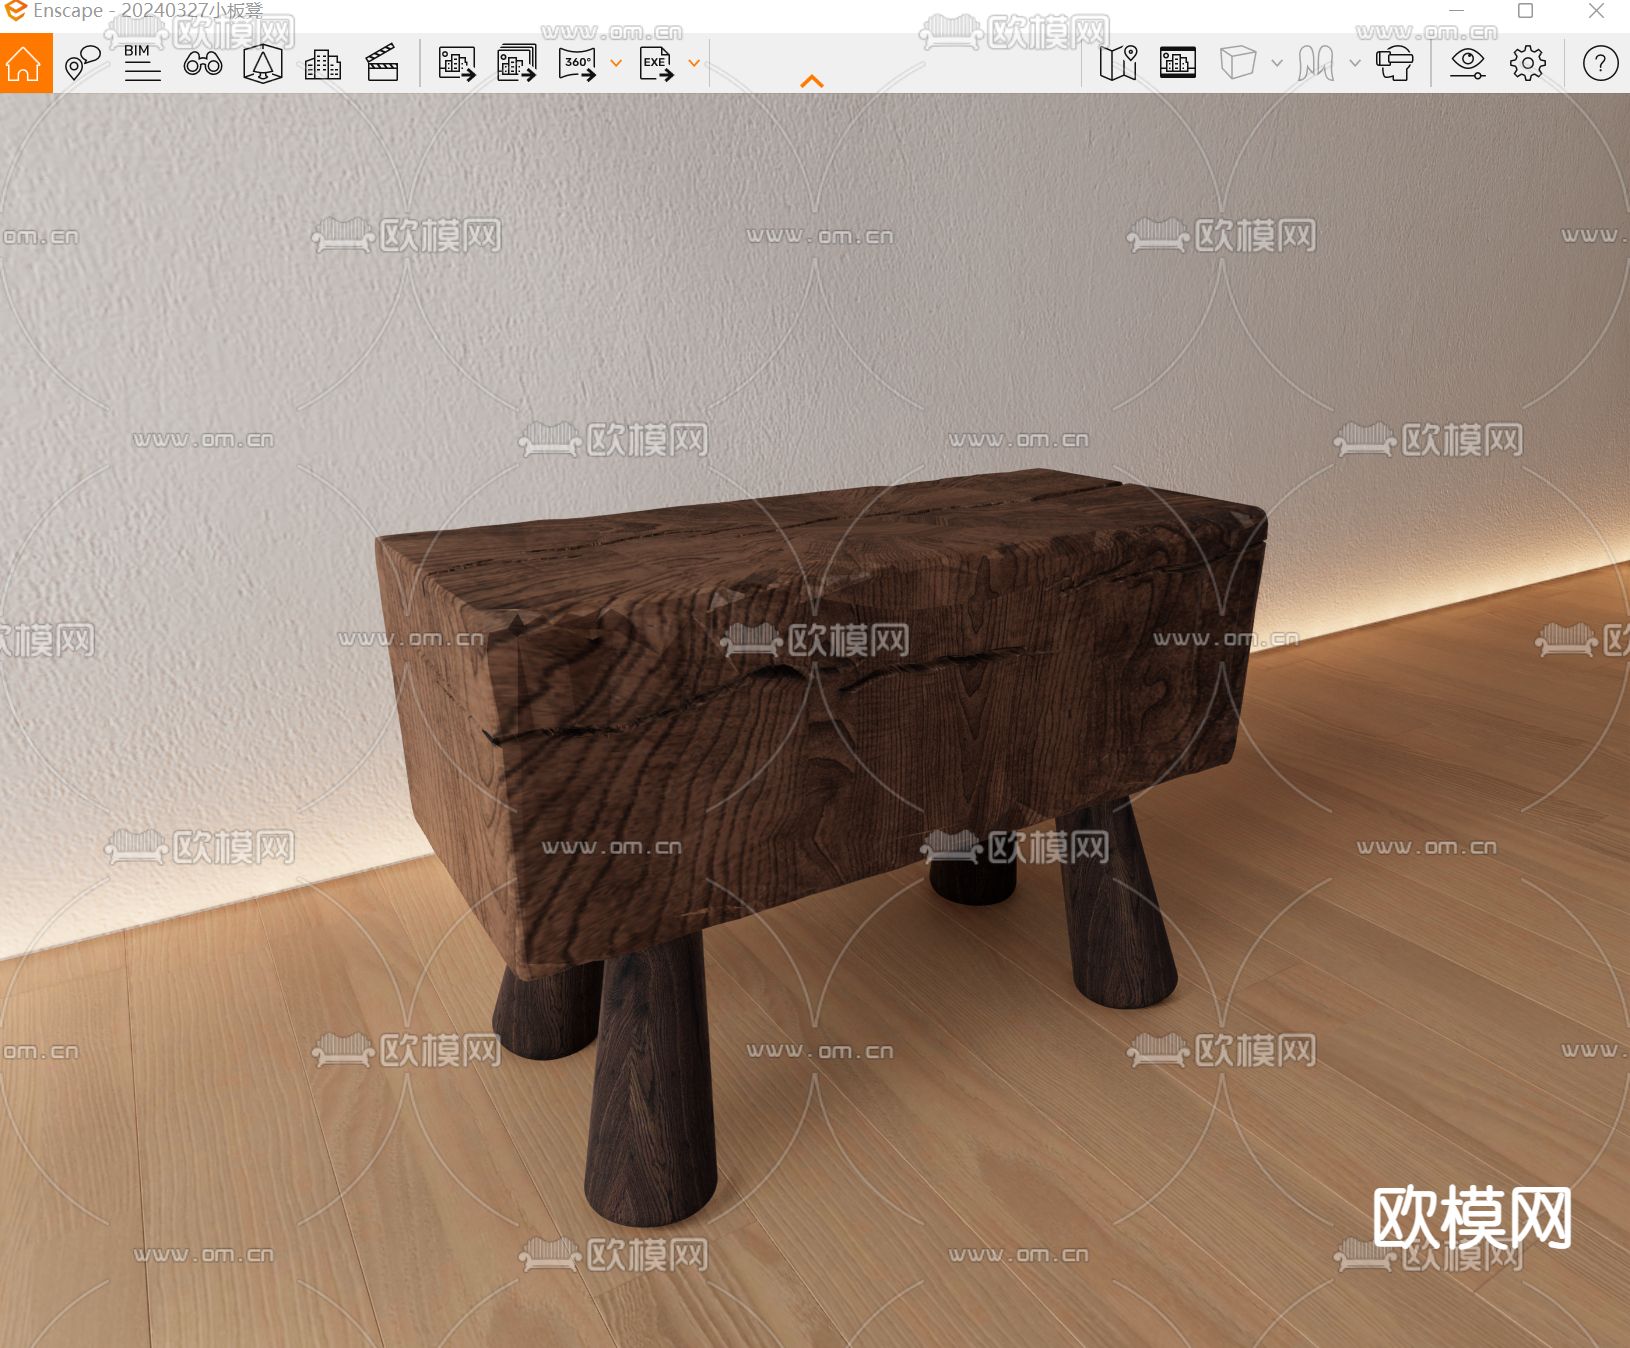Click the orange Home button

point(26,63)
